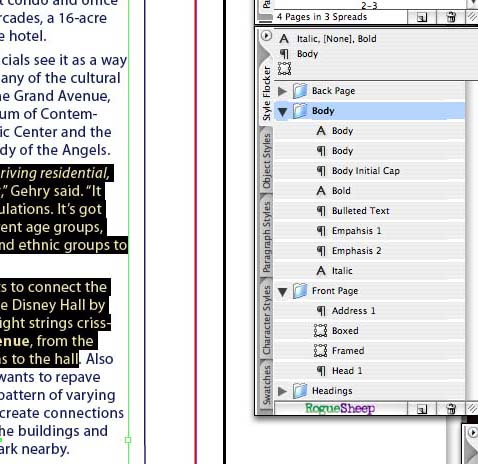Click the Headings folder icon

click(300, 391)
